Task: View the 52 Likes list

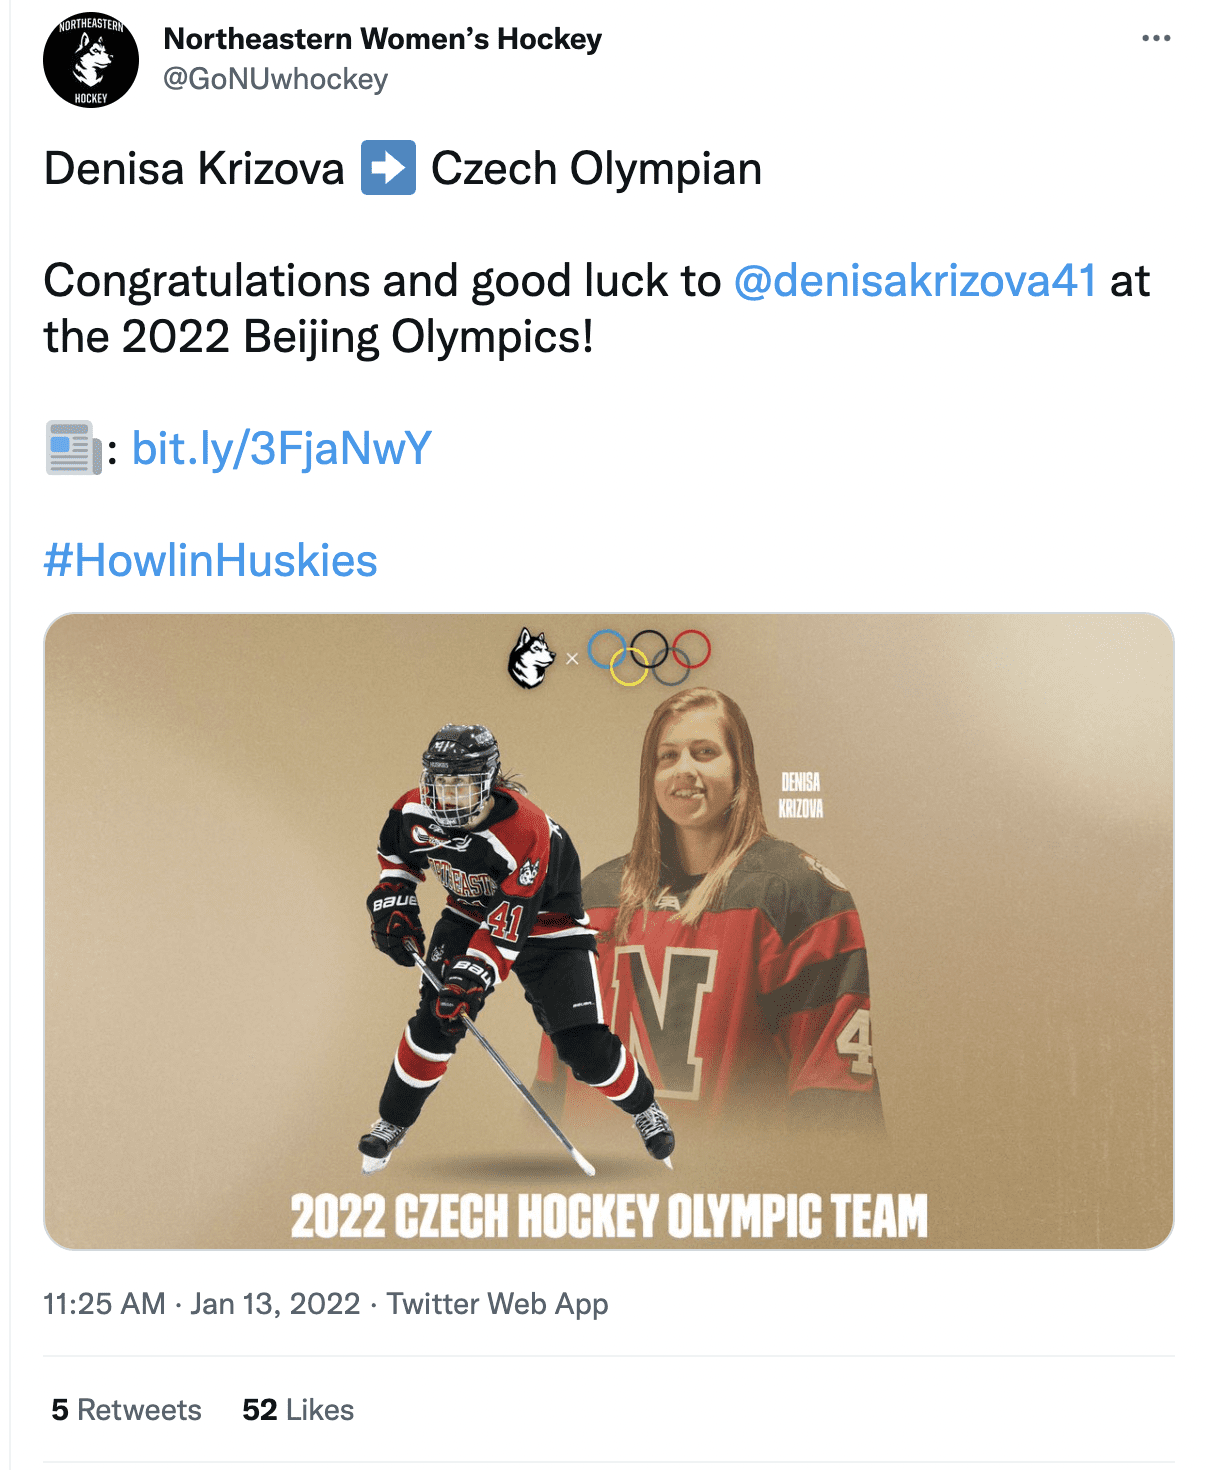Action: click(x=298, y=1410)
